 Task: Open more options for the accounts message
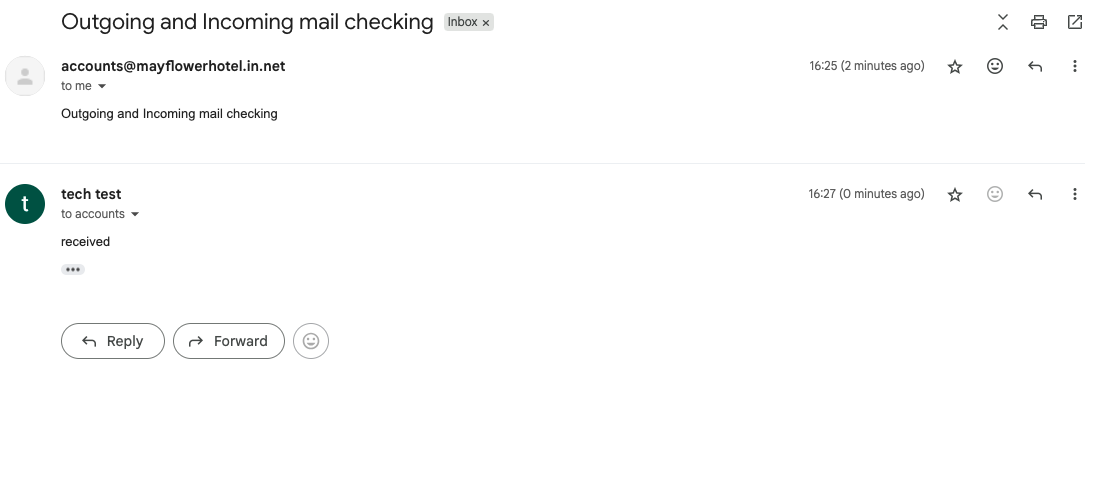click(1075, 66)
